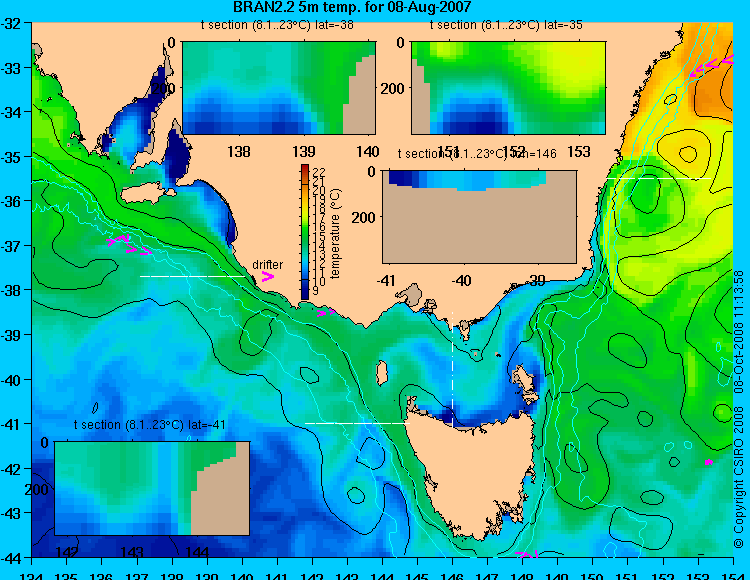This screenshot has width=750, height=580.
Task: Click the '-44' latitude axis label
Action: click(11, 558)
